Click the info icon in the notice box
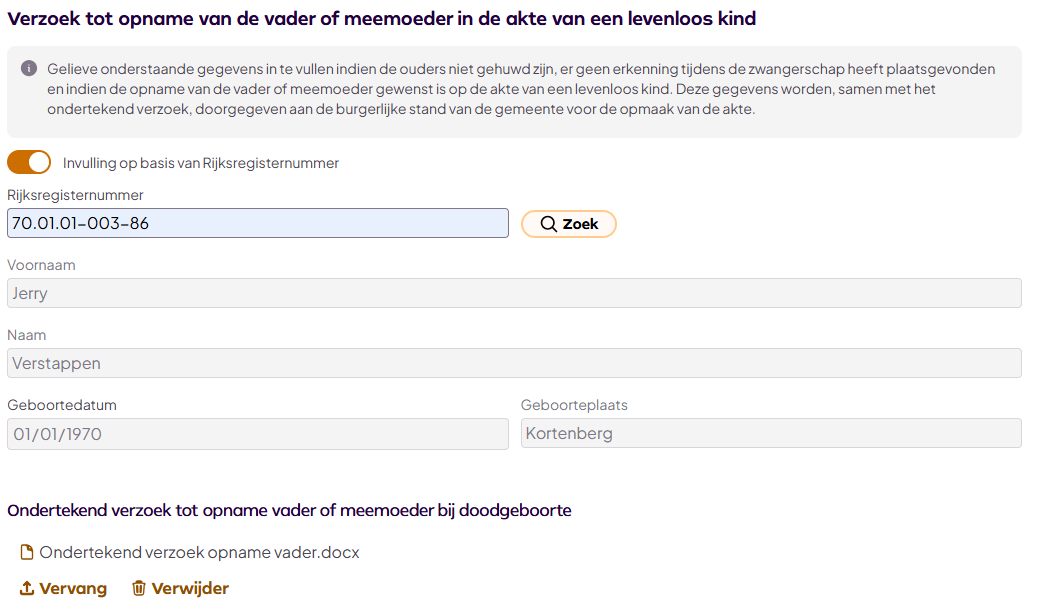The width and height of the screenshot is (1058, 612). (29, 68)
